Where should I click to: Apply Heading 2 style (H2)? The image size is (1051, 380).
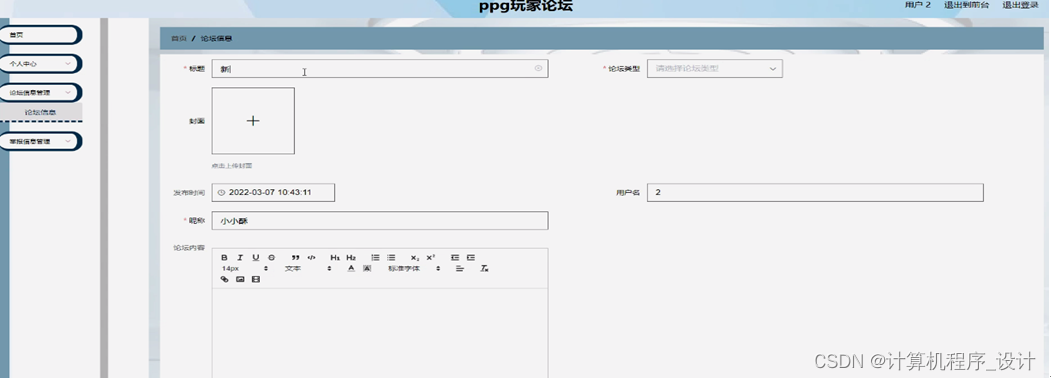tap(351, 257)
